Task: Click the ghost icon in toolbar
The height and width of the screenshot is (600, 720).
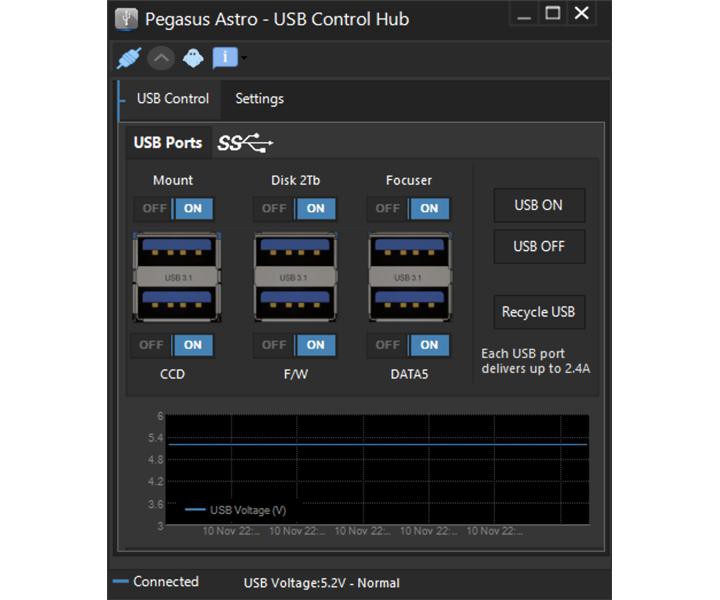Action: tap(193, 58)
